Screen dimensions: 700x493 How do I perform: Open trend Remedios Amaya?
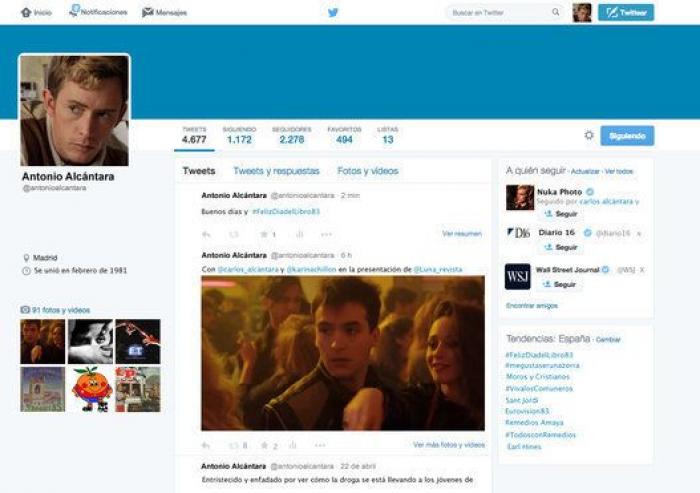click(x=534, y=423)
